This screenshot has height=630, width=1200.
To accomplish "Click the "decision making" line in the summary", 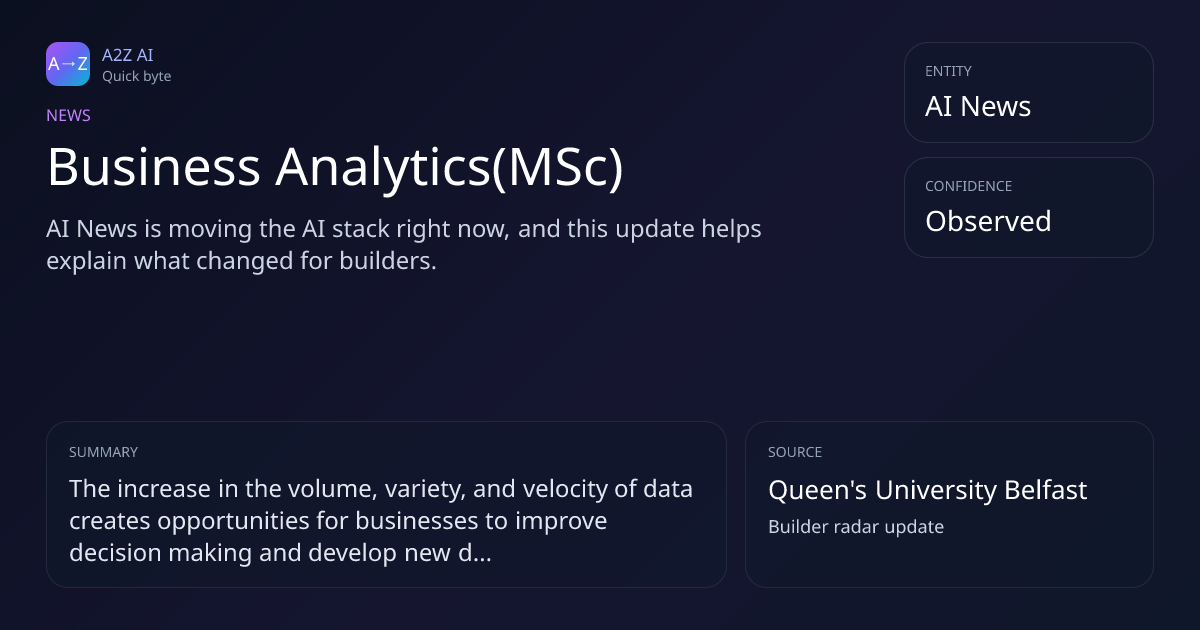I will (280, 552).
